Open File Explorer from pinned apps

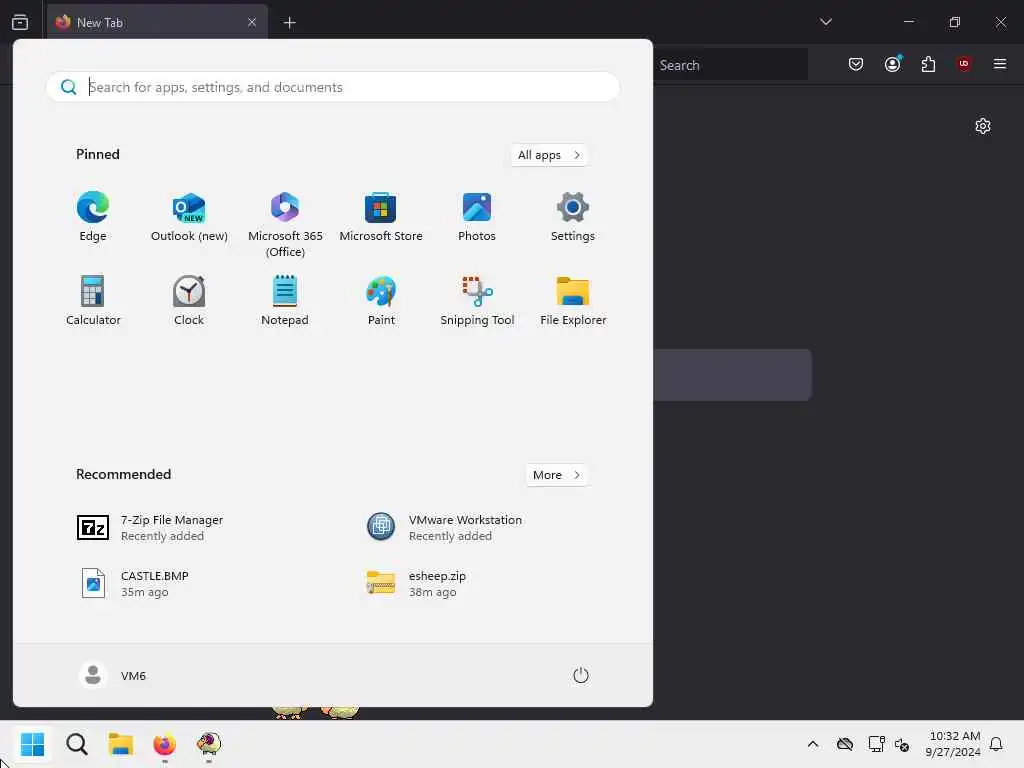573,300
